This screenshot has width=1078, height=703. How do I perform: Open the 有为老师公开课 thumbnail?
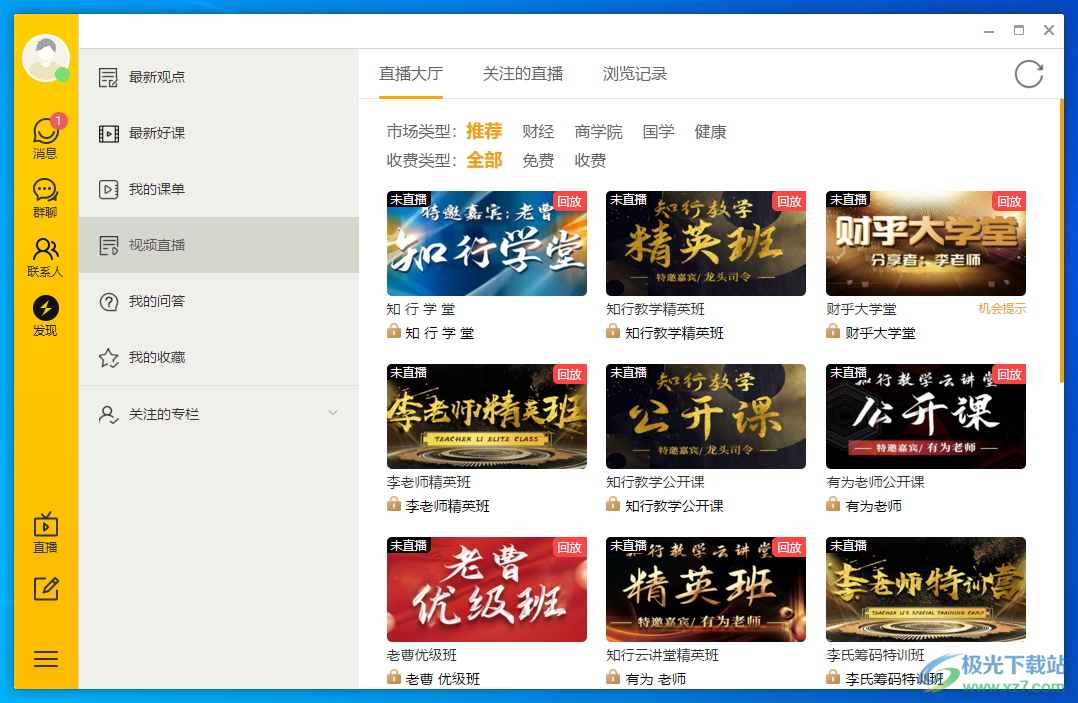click(925, 416)
